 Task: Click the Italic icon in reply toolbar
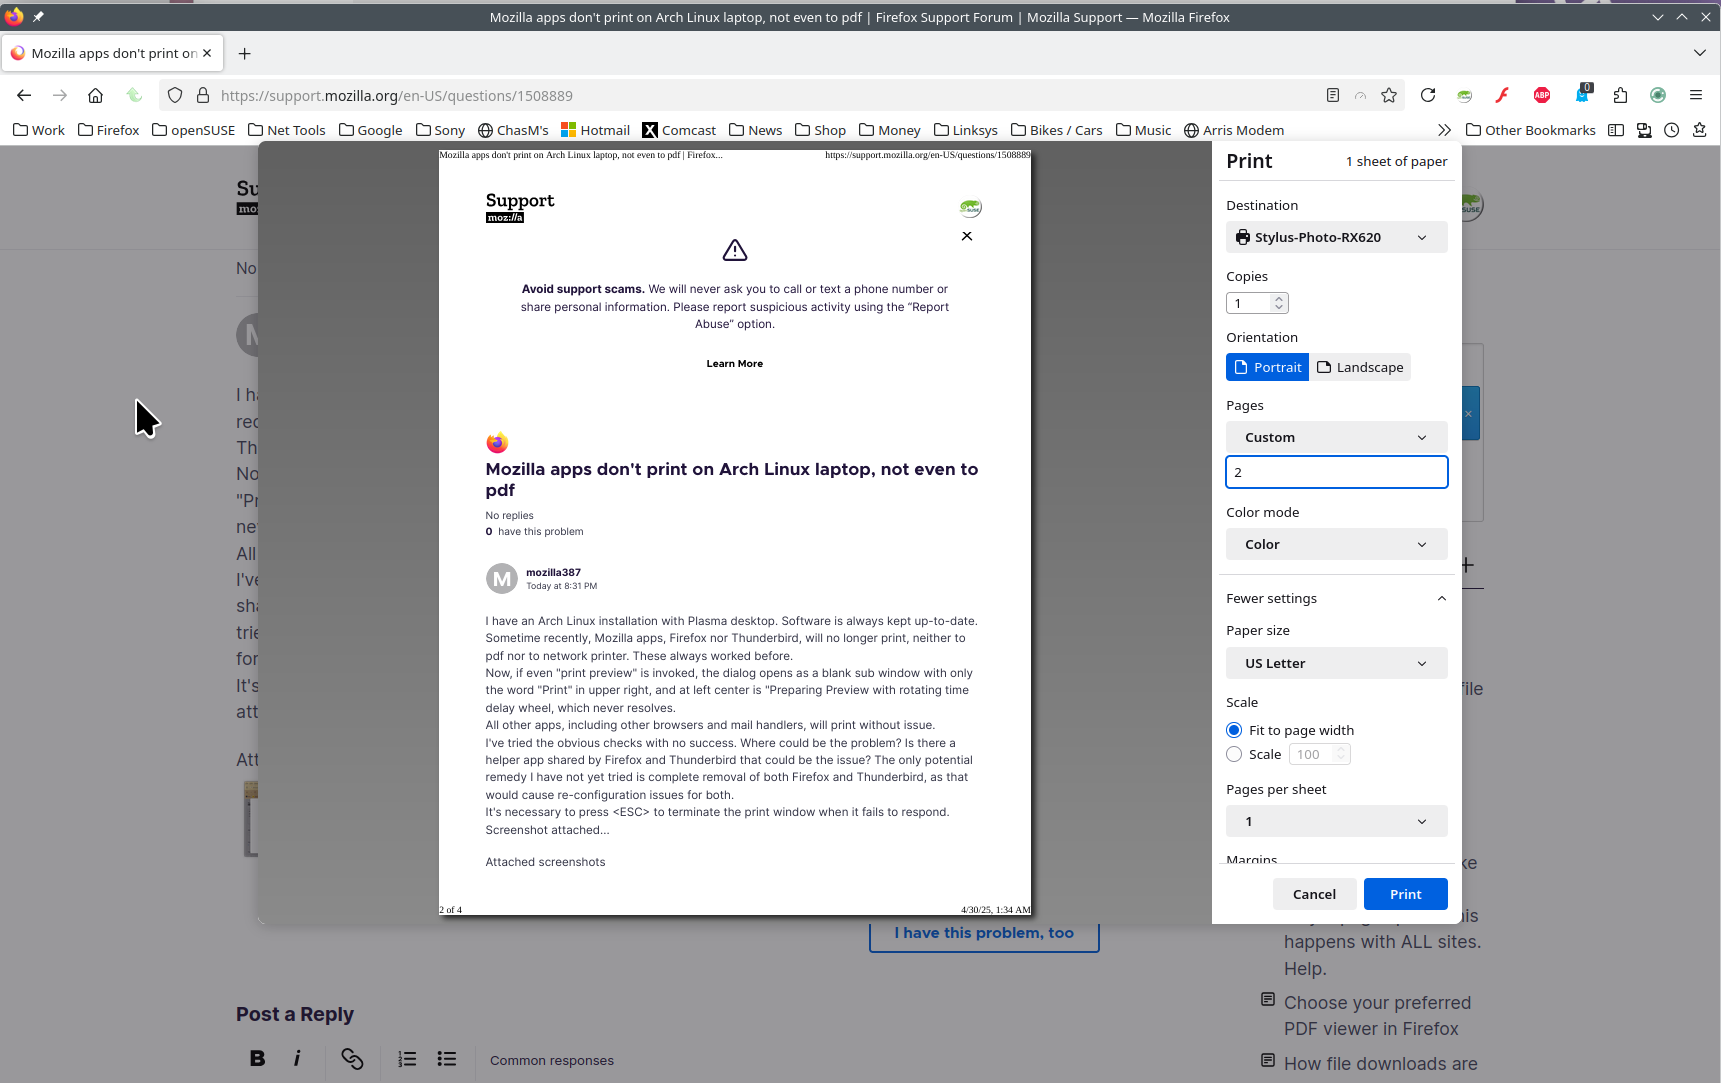click(x=297, y=1058)
